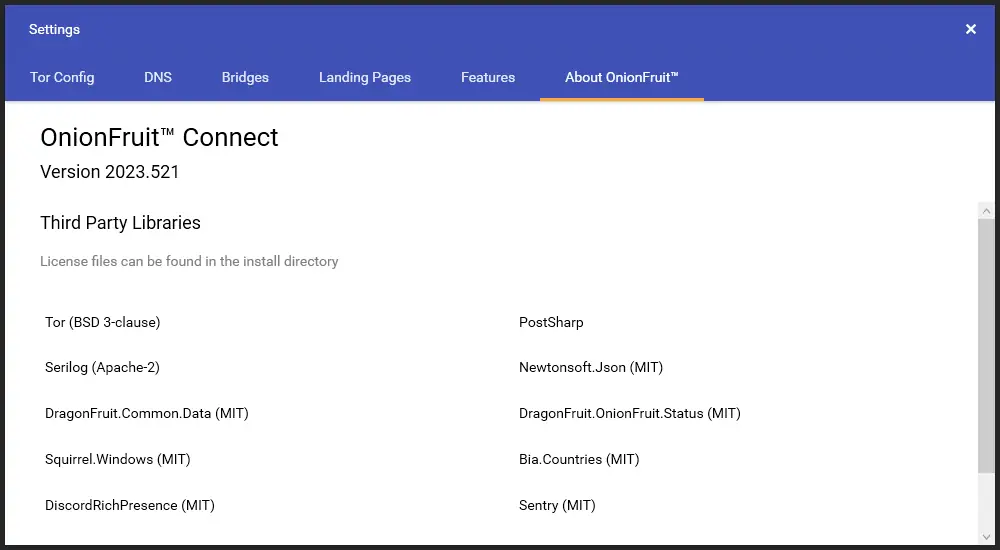Screen dimensions: 1000x550
Task: Switch to the Tor Config tab
Action: click(x=62, y=77)
